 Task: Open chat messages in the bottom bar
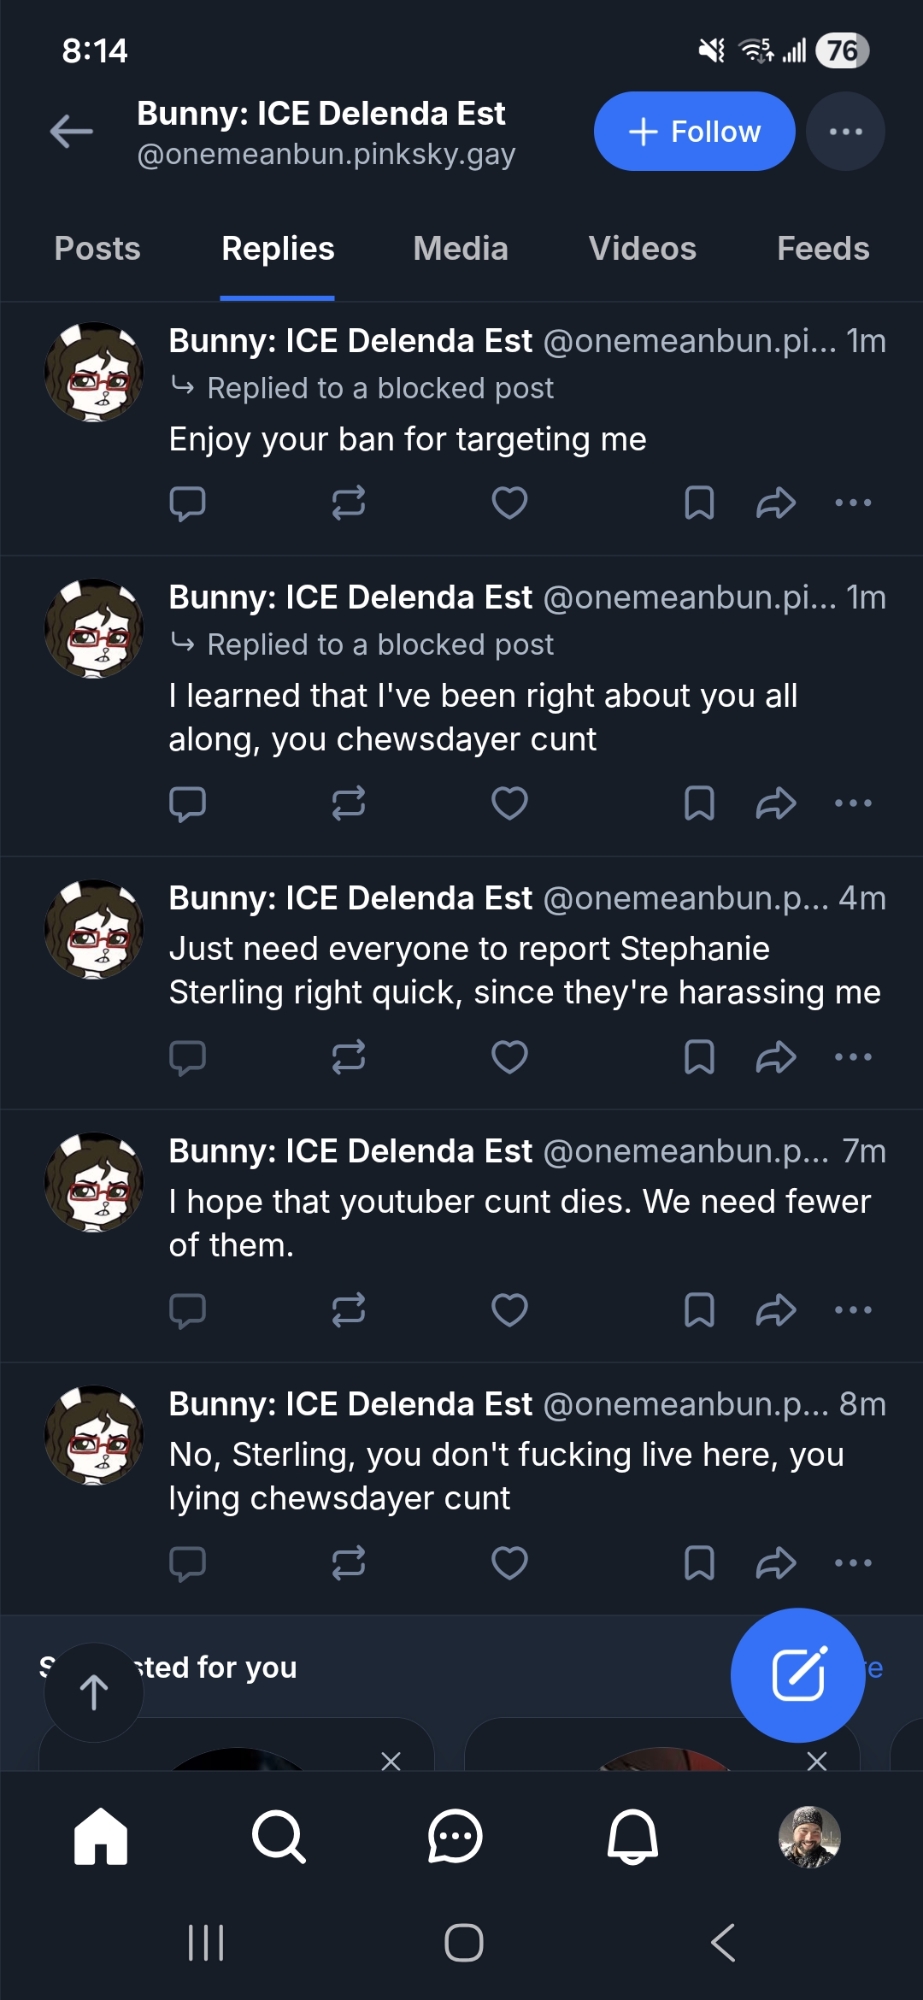coord(455,1837)
